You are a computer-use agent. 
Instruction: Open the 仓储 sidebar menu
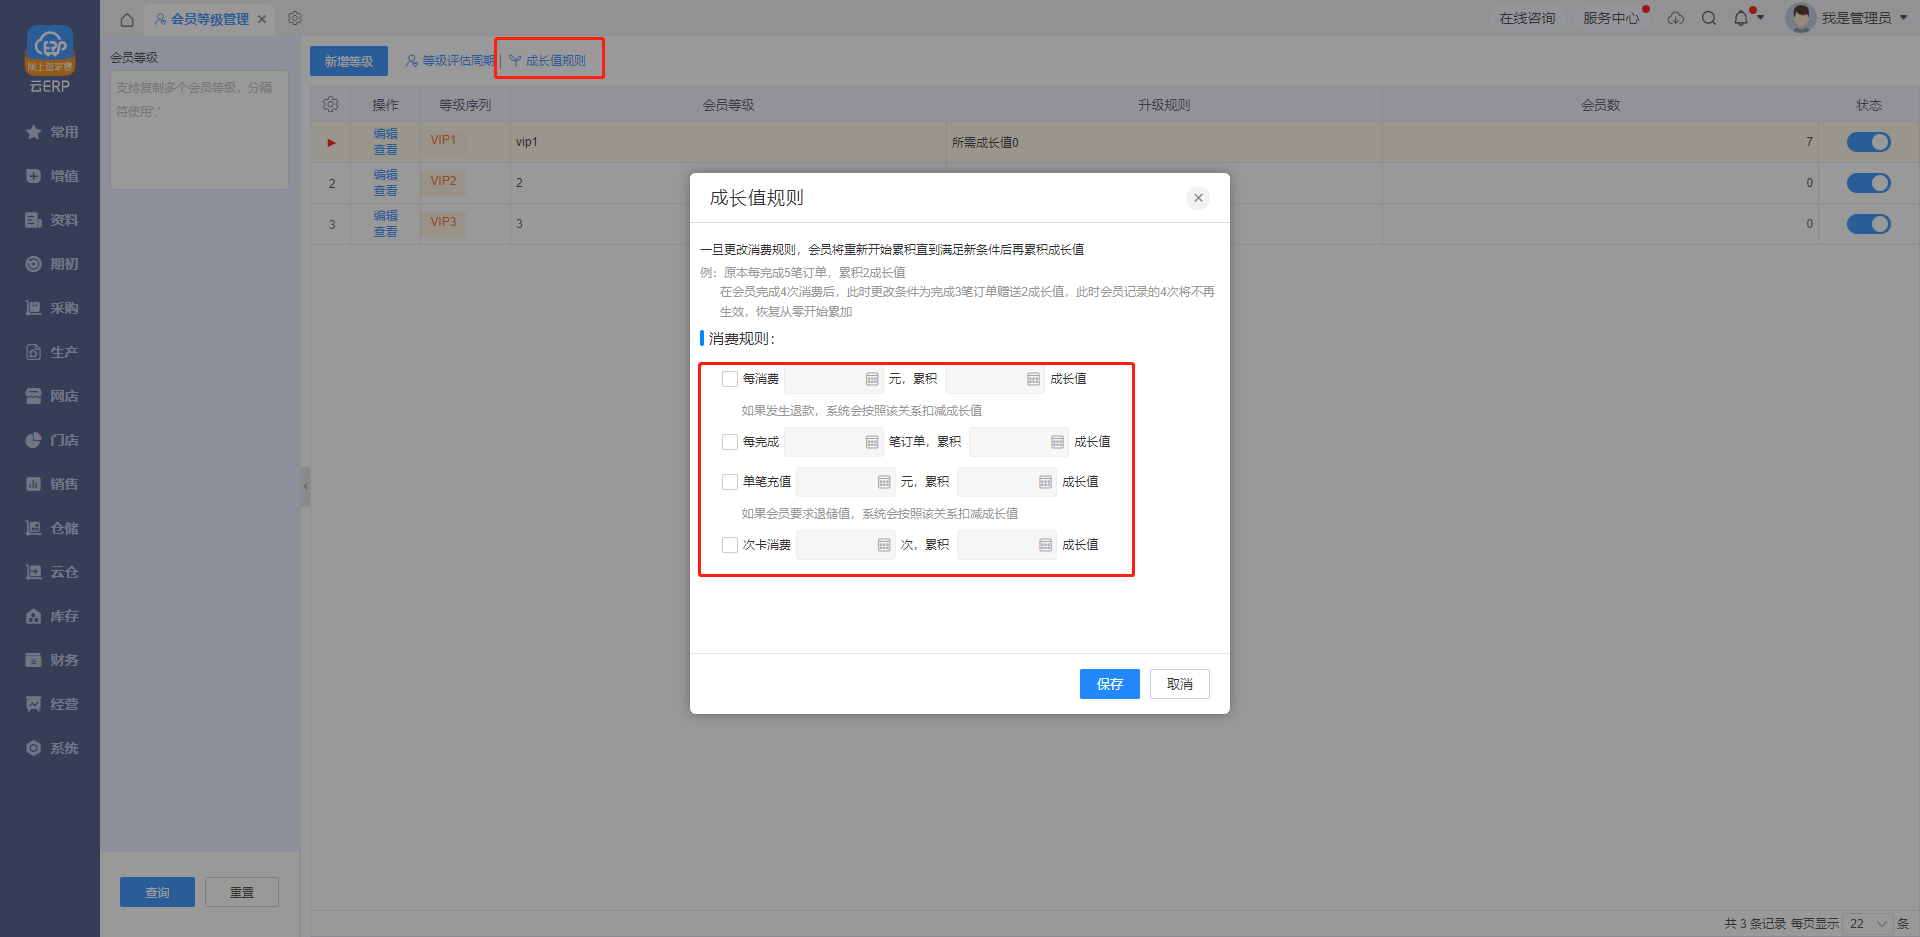[x=50, y=528]
